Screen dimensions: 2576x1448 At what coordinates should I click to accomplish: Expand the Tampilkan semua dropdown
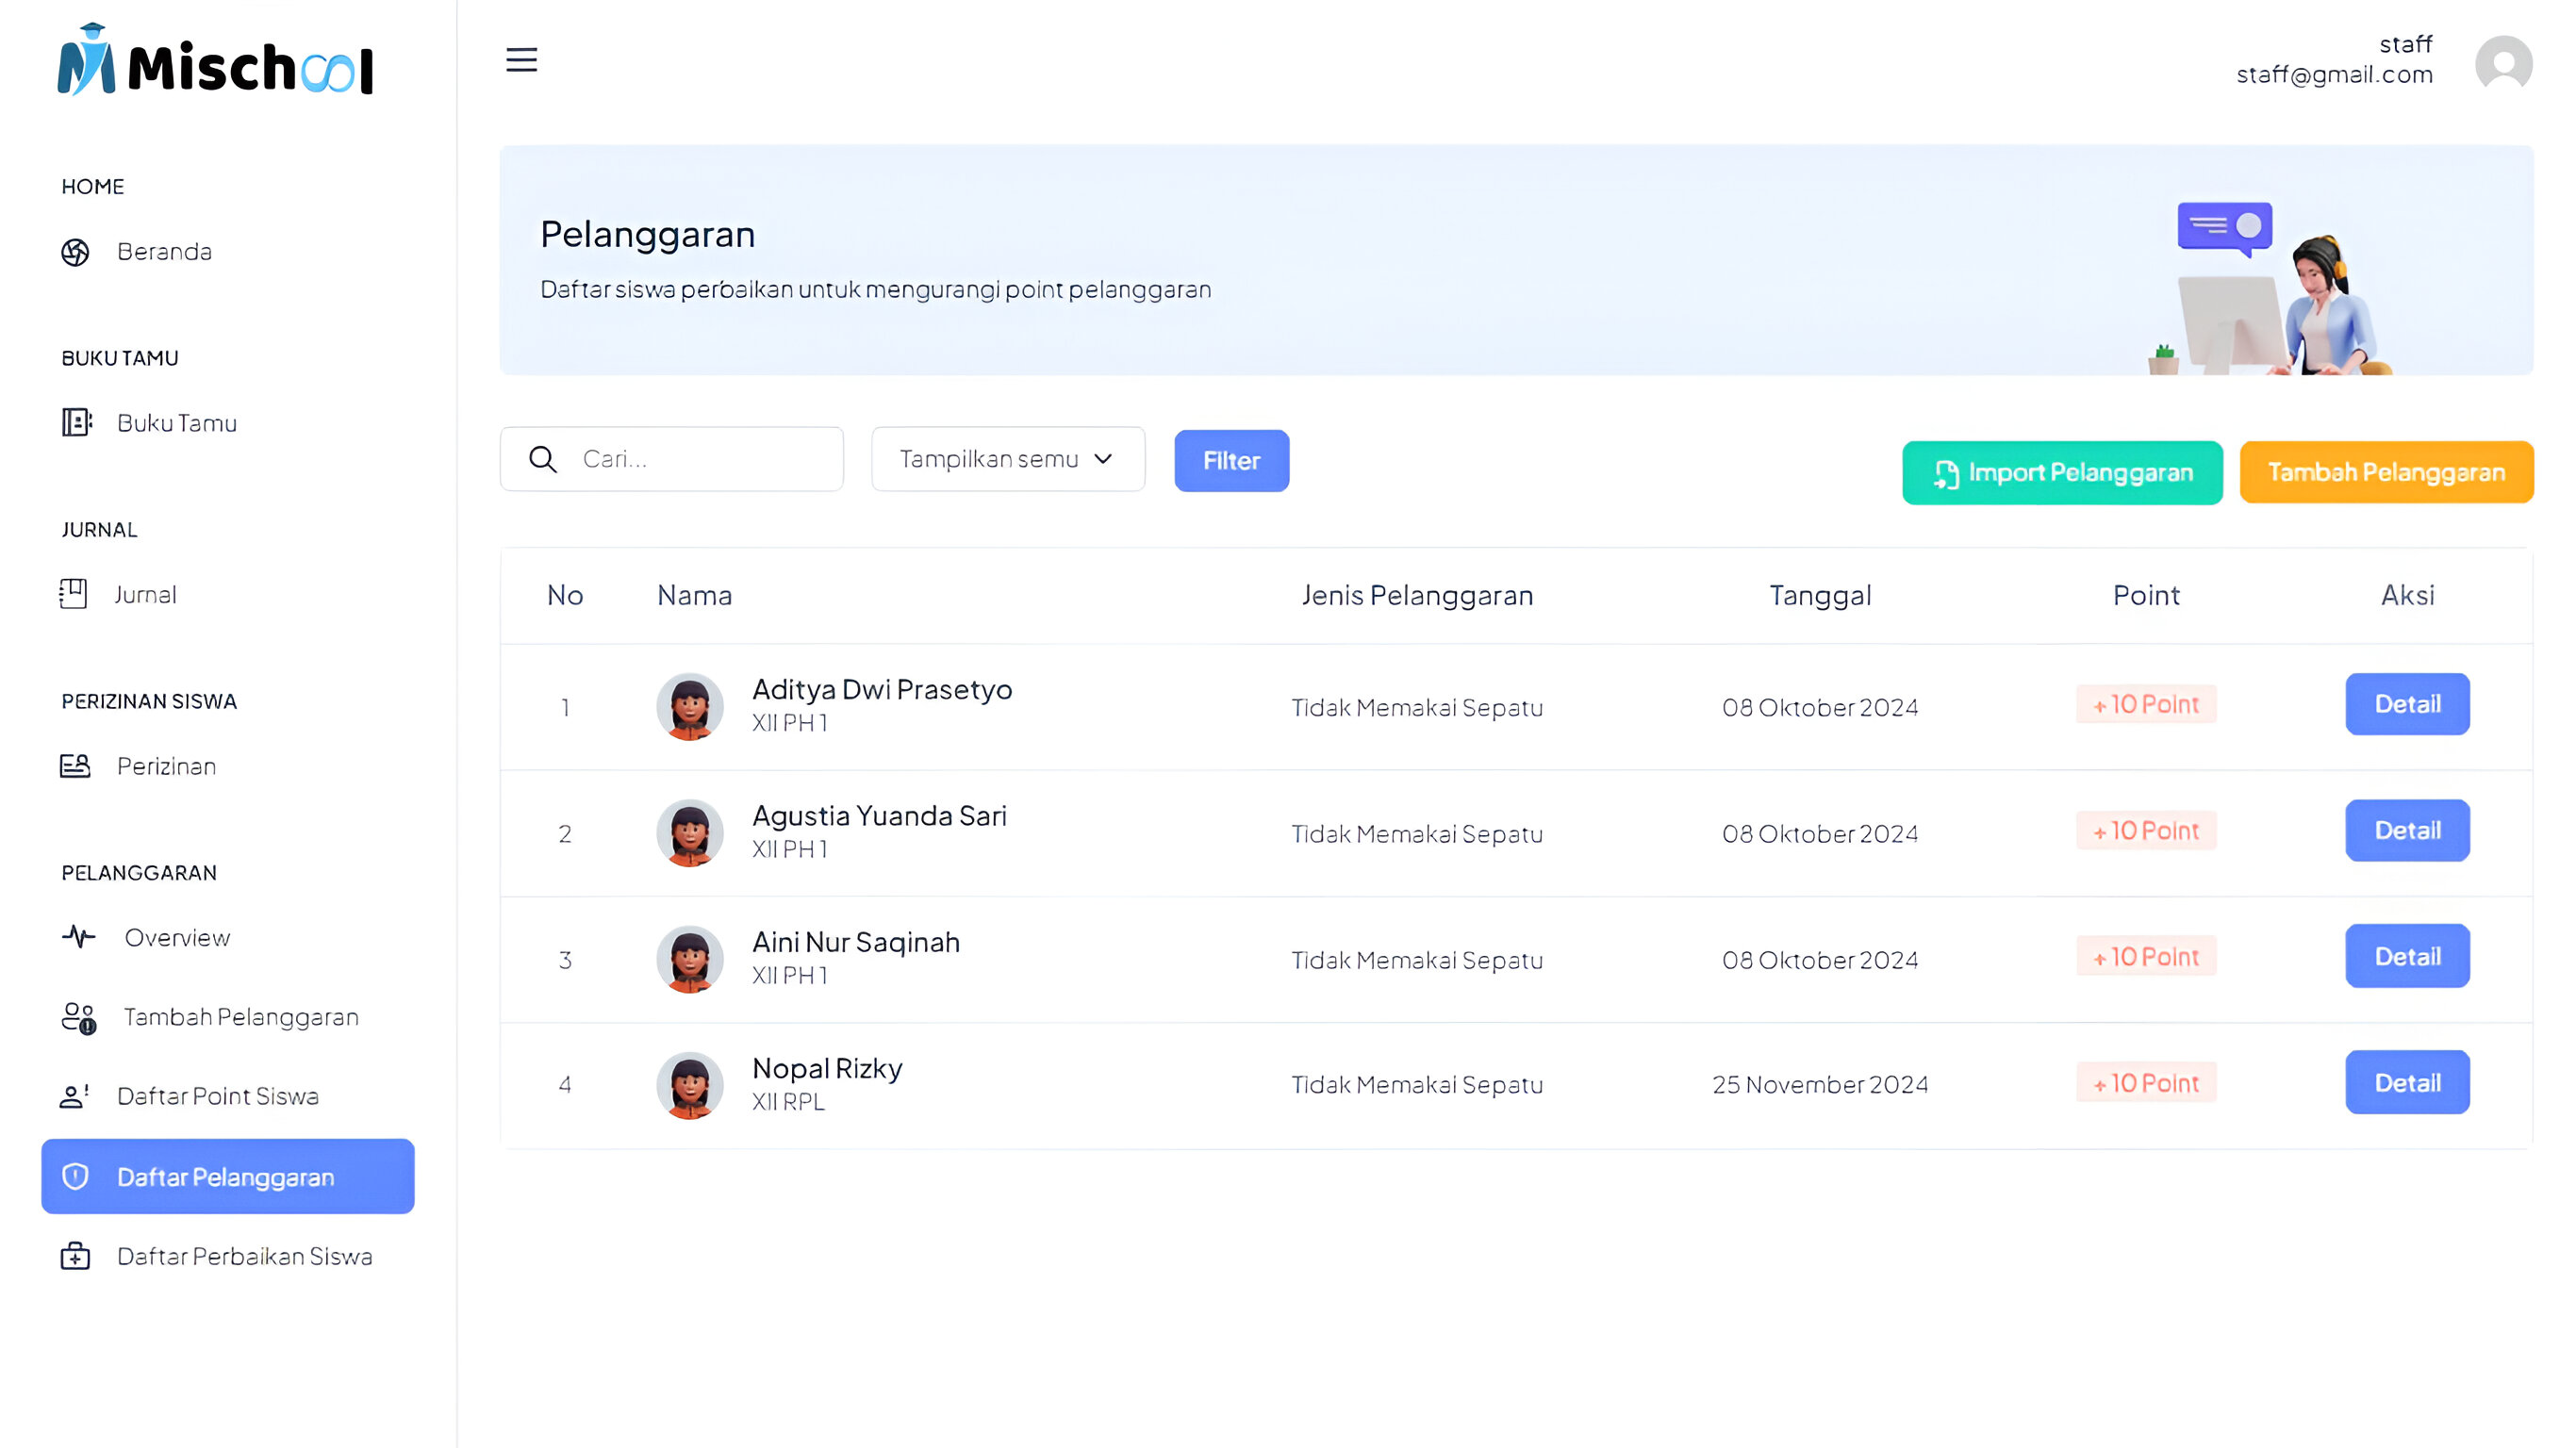pyautogui.click(x=1007, y=459)
